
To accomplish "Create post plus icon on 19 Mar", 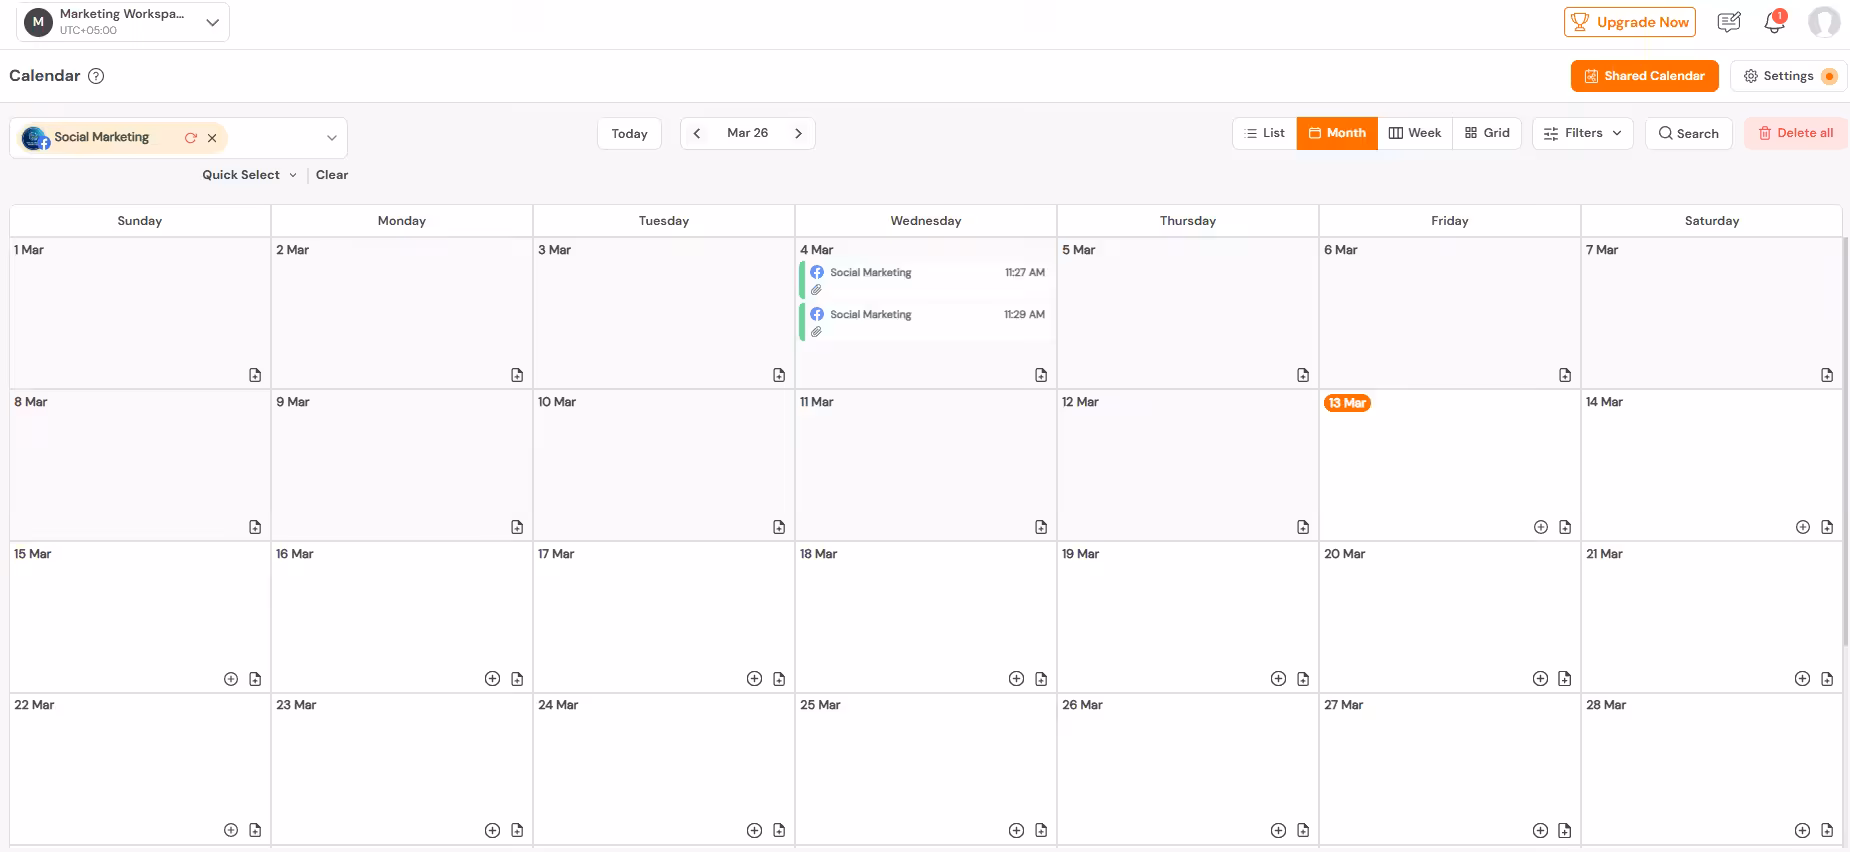I will [1278, 679].
